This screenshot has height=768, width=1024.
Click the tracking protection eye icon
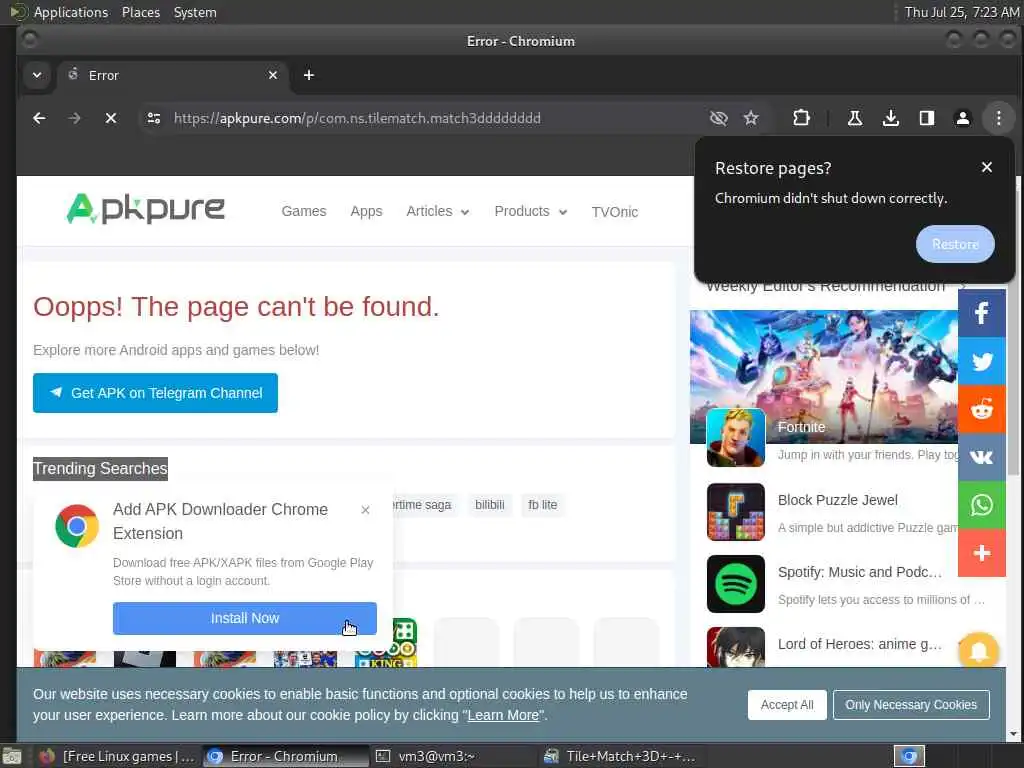click(718, 118)
